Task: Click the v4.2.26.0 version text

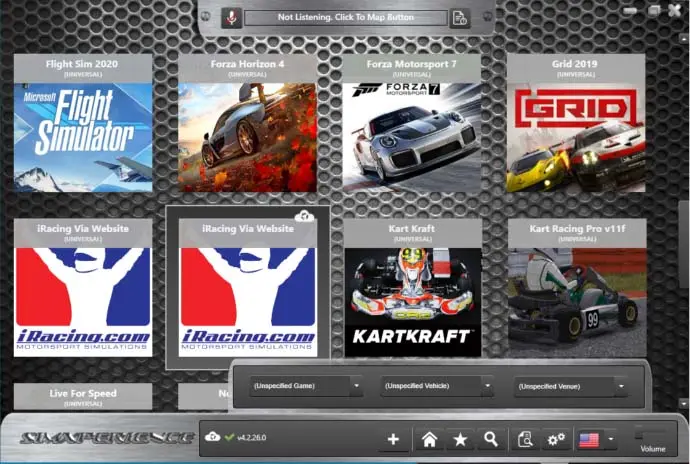Action: [x=252, y=438]
